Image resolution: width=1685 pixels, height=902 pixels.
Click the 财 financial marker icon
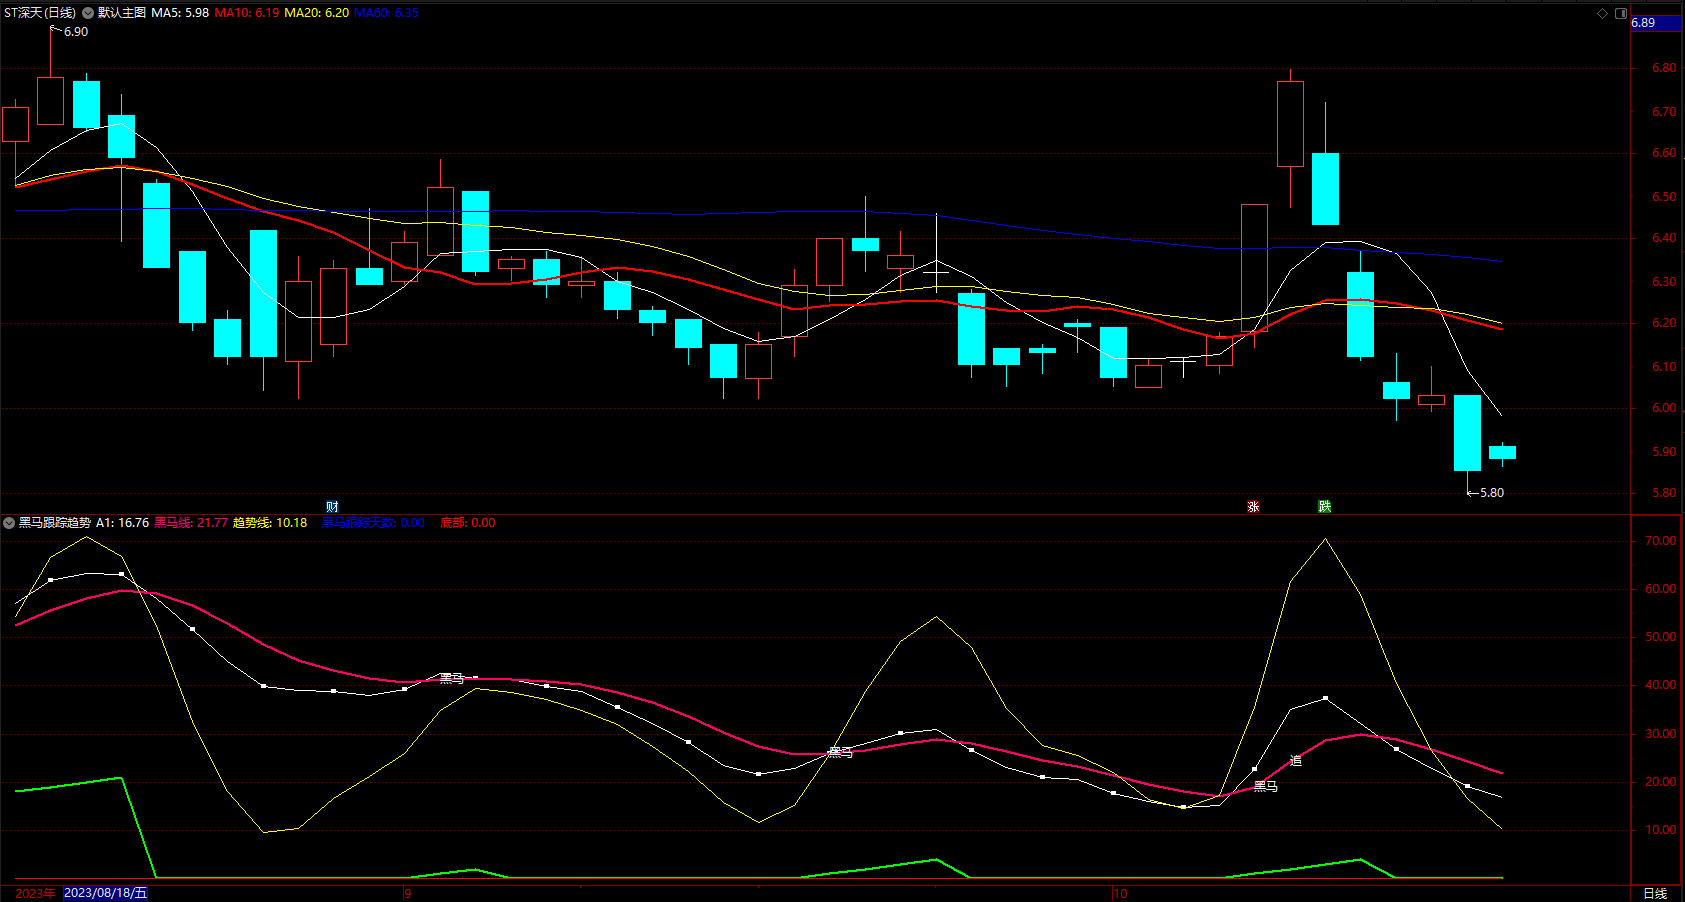[x=332, y=507]
